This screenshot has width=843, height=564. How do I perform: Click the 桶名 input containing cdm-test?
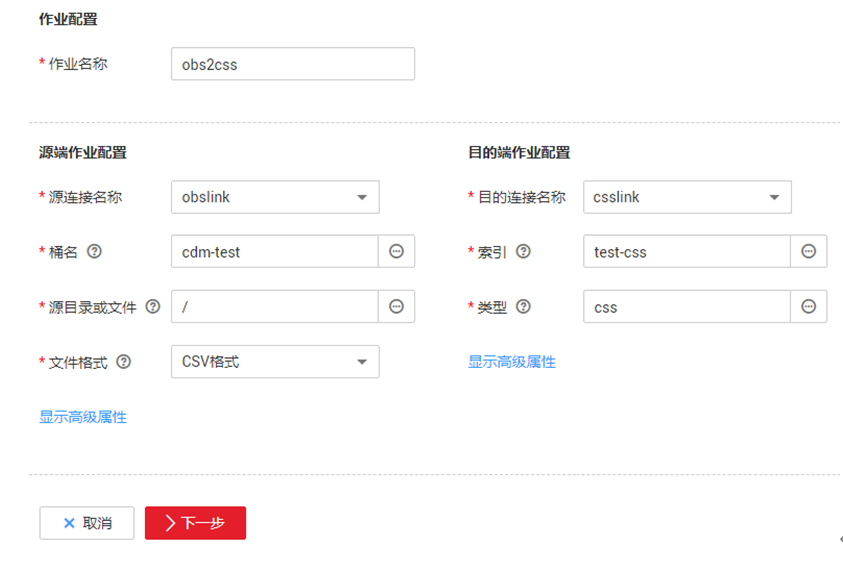(x=274, y=252)
